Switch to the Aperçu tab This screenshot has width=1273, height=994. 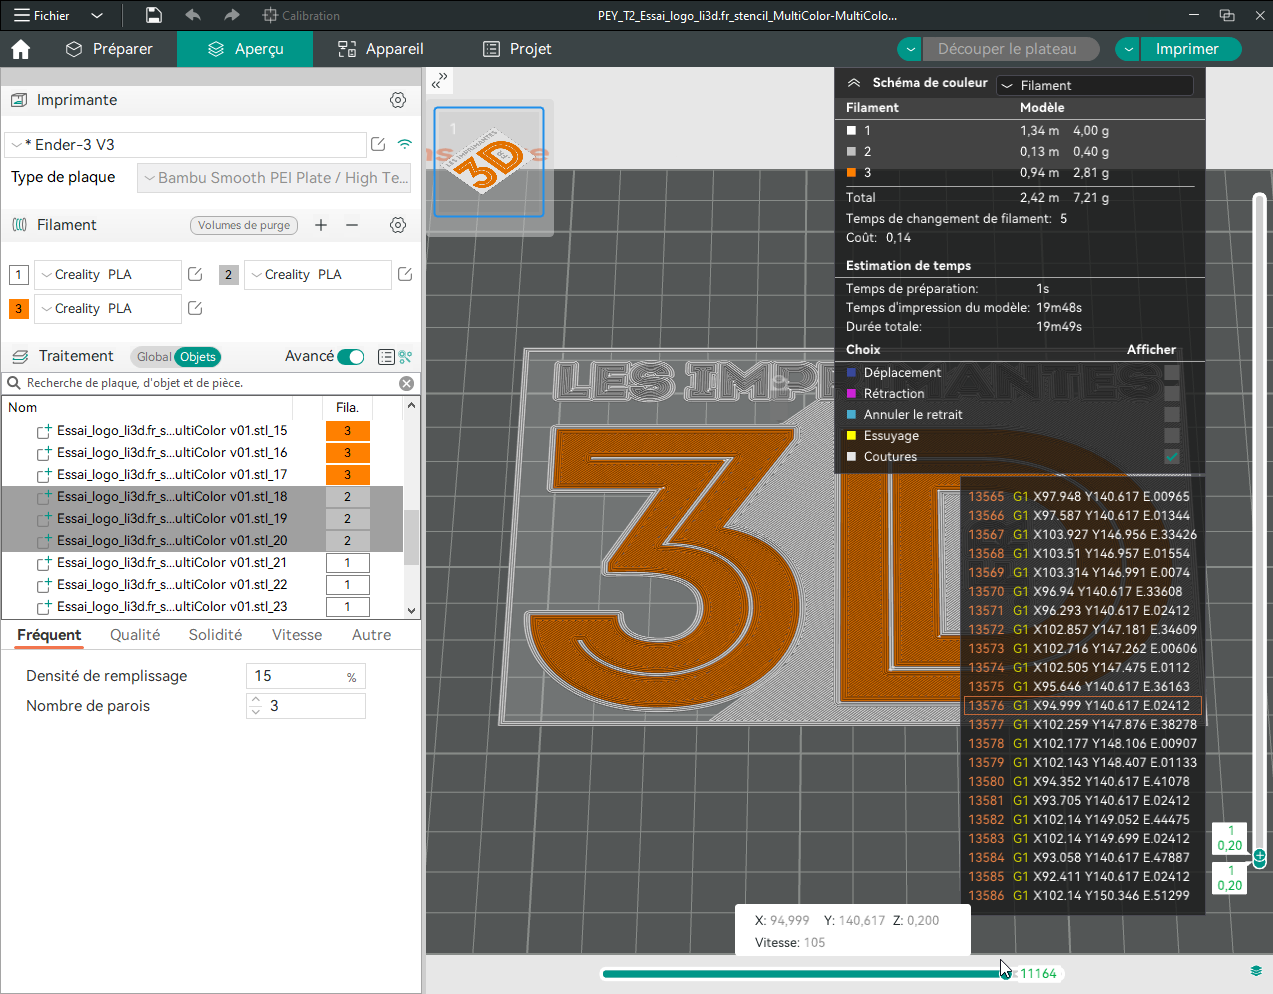pyautogui.click(x=245, y=49)
